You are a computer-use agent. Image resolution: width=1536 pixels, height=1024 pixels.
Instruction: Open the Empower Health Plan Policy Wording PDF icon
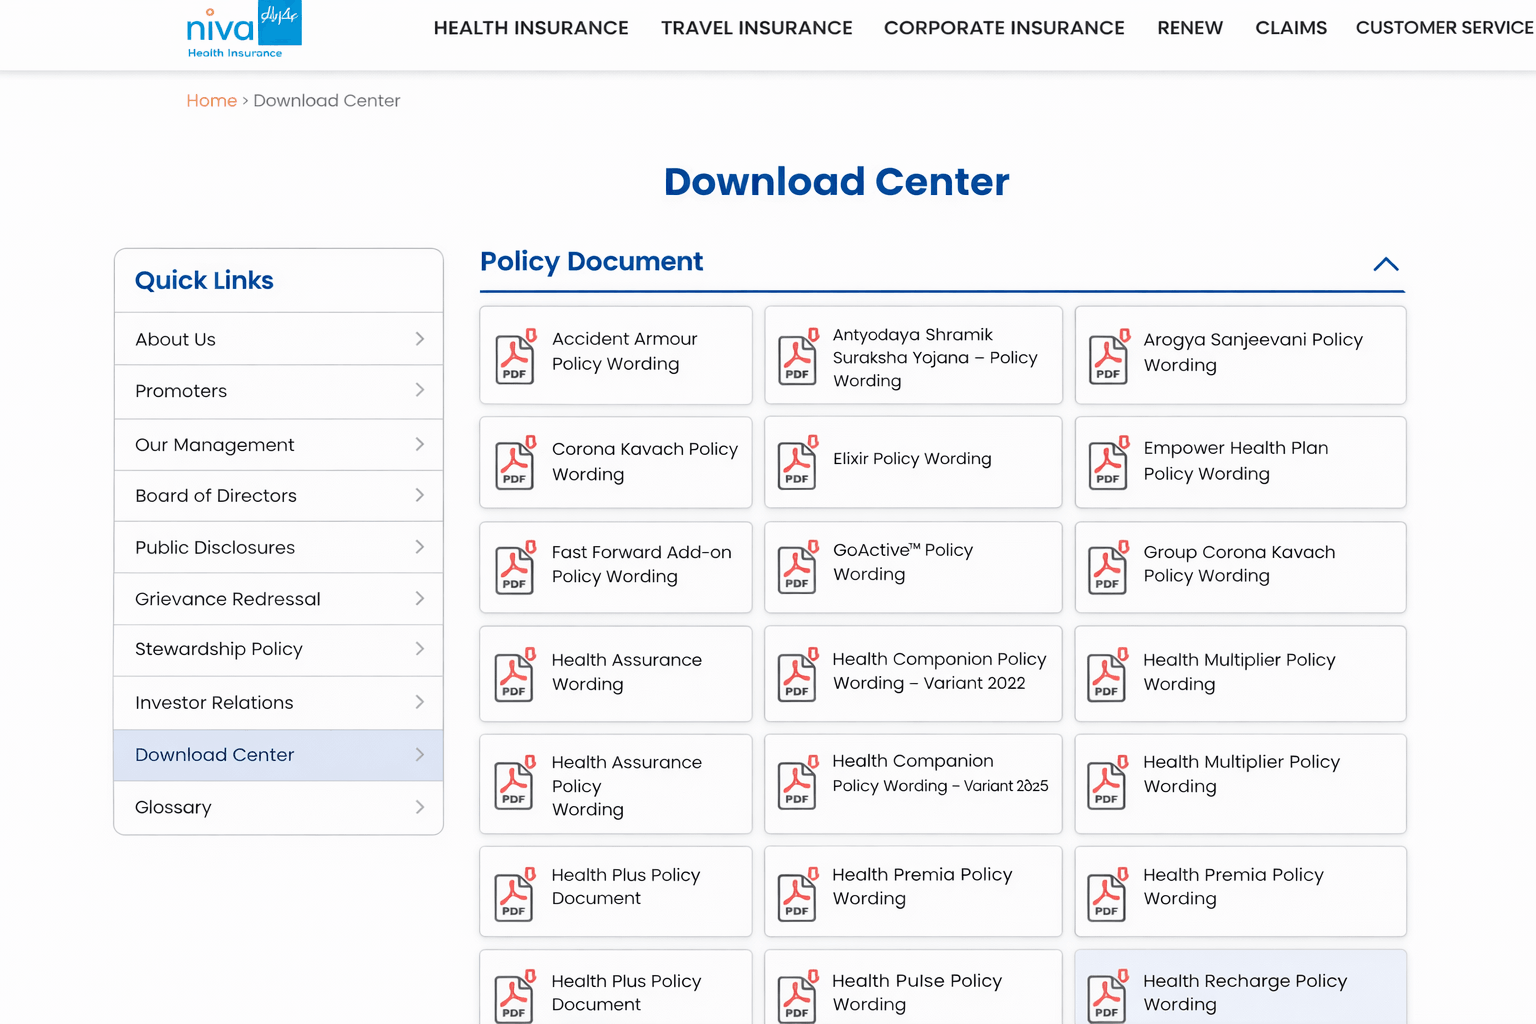(x=1107, y=463)
